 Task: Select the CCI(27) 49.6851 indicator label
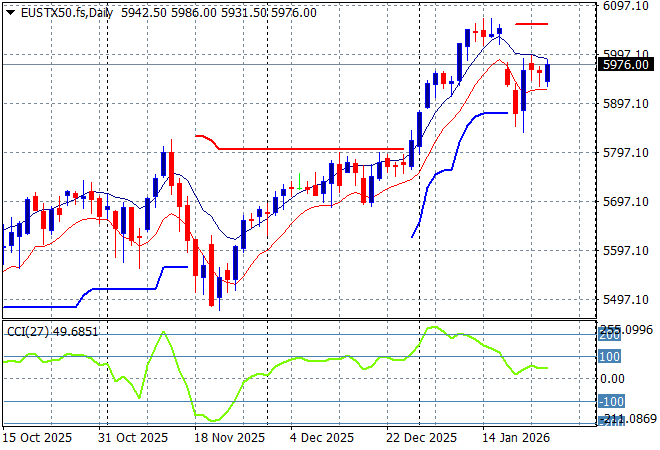pos(53,332)
